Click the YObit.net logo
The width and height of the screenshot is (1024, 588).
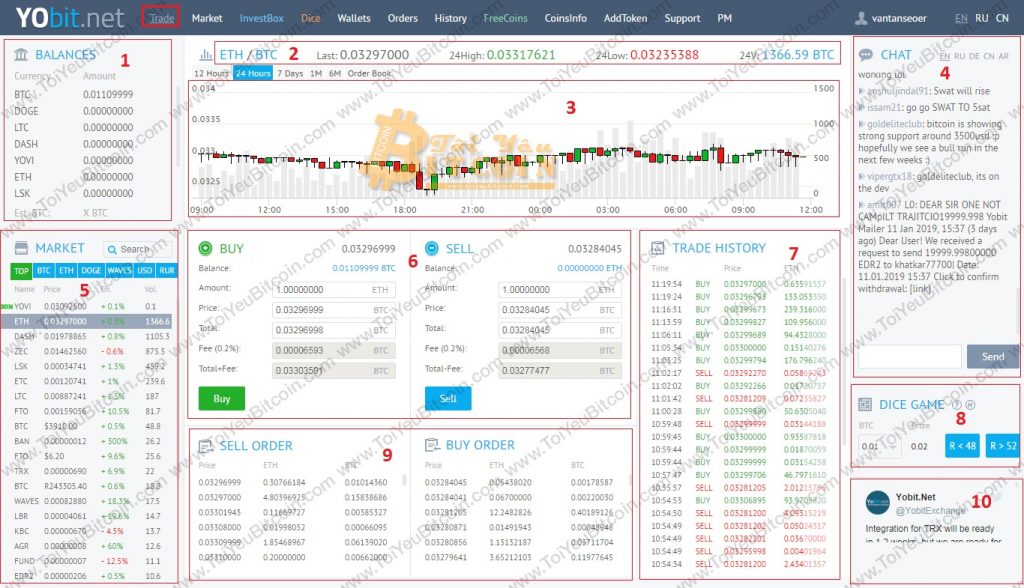[70, 18]
